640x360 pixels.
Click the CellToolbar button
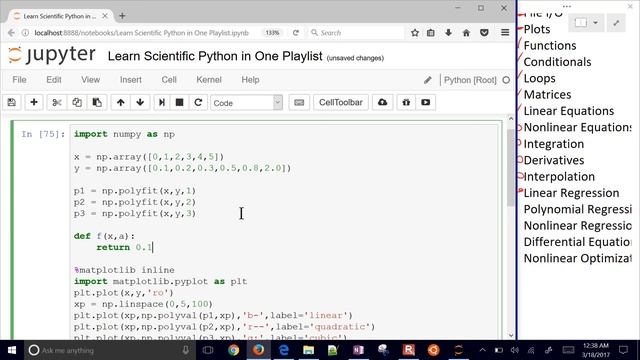point(341,102)
